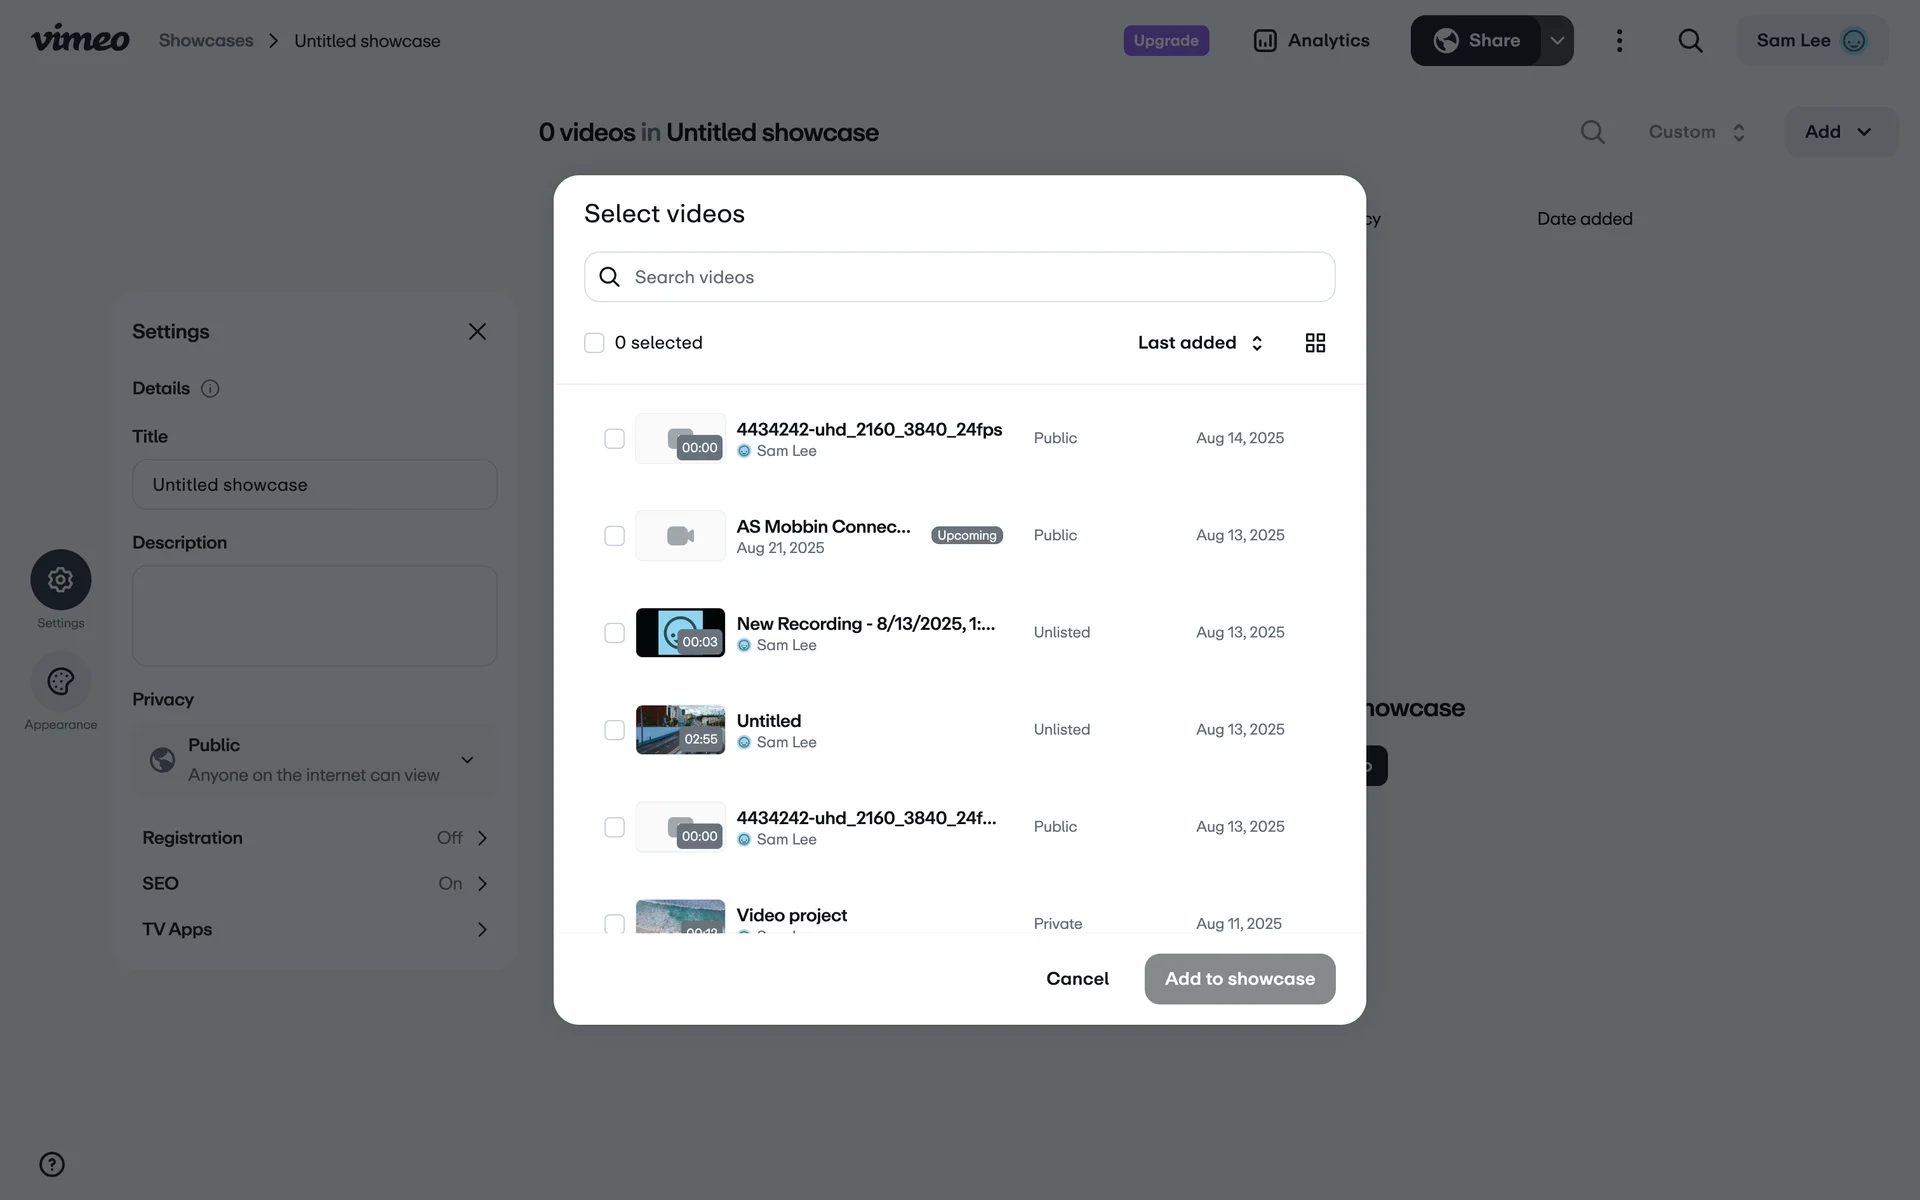Screen dimensions: 1920x1200
Task: Check the select-all '0 selected' checkbox
Action: pos(594,343)
